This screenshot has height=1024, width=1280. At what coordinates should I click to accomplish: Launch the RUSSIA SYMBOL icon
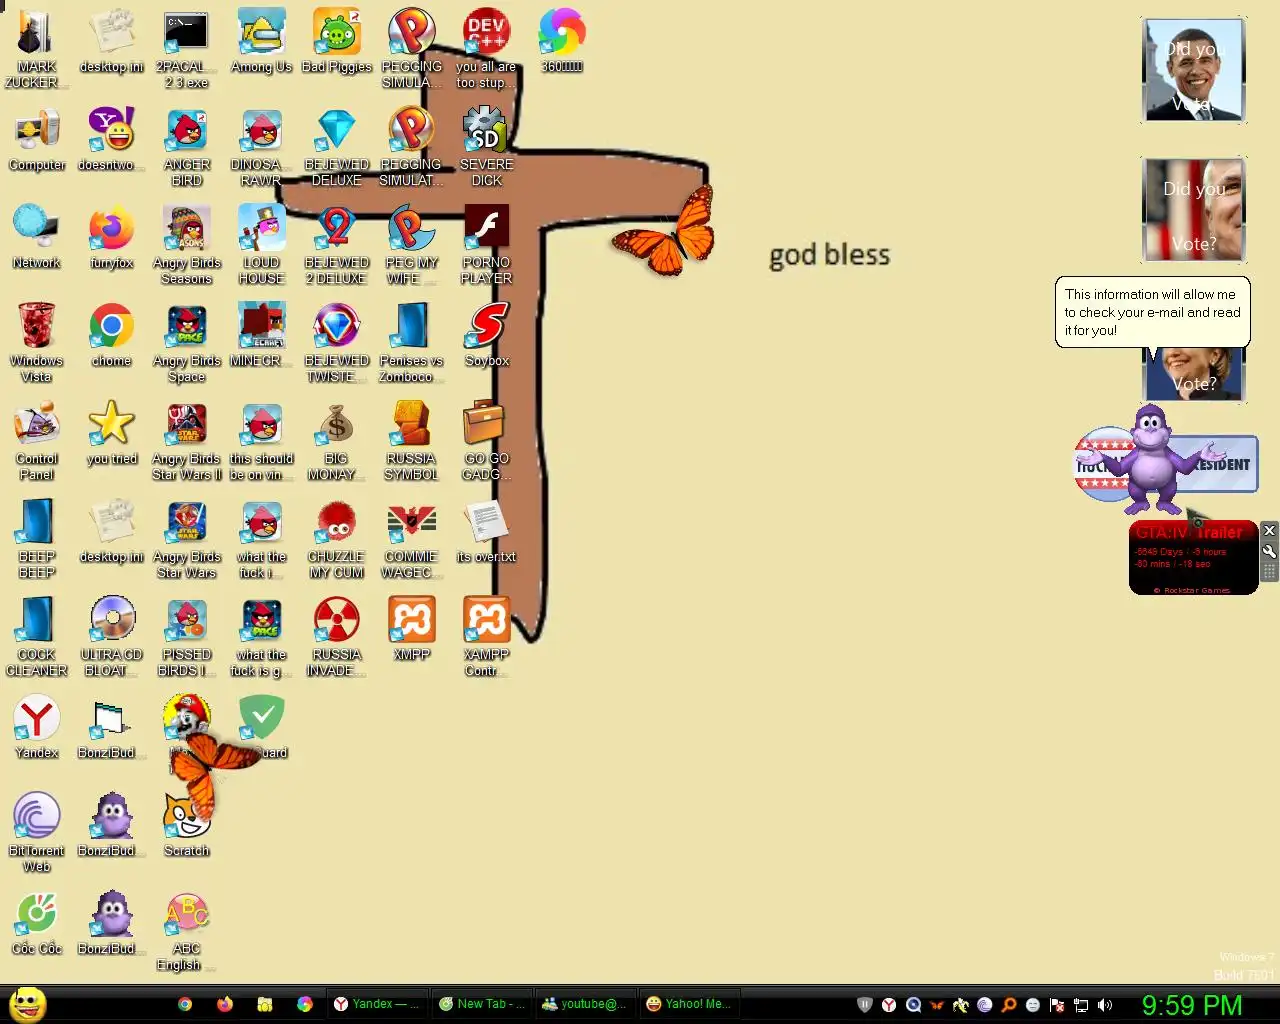tap(412, 441)
